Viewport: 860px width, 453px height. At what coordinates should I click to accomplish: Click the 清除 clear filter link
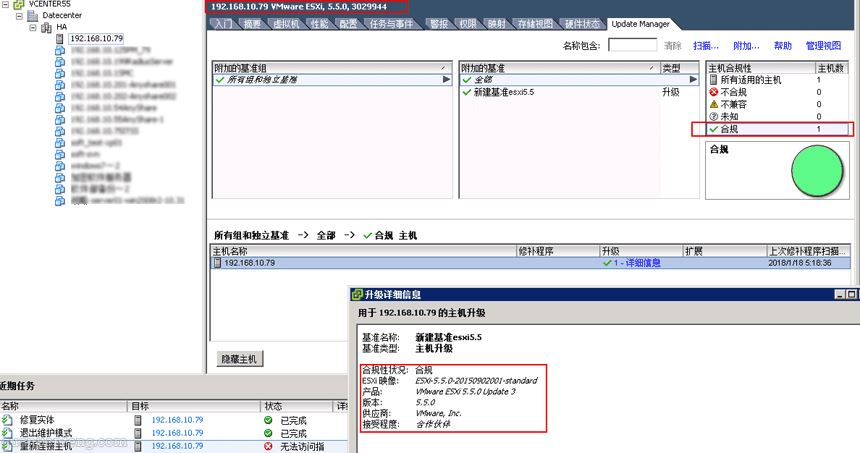point(672,46)
